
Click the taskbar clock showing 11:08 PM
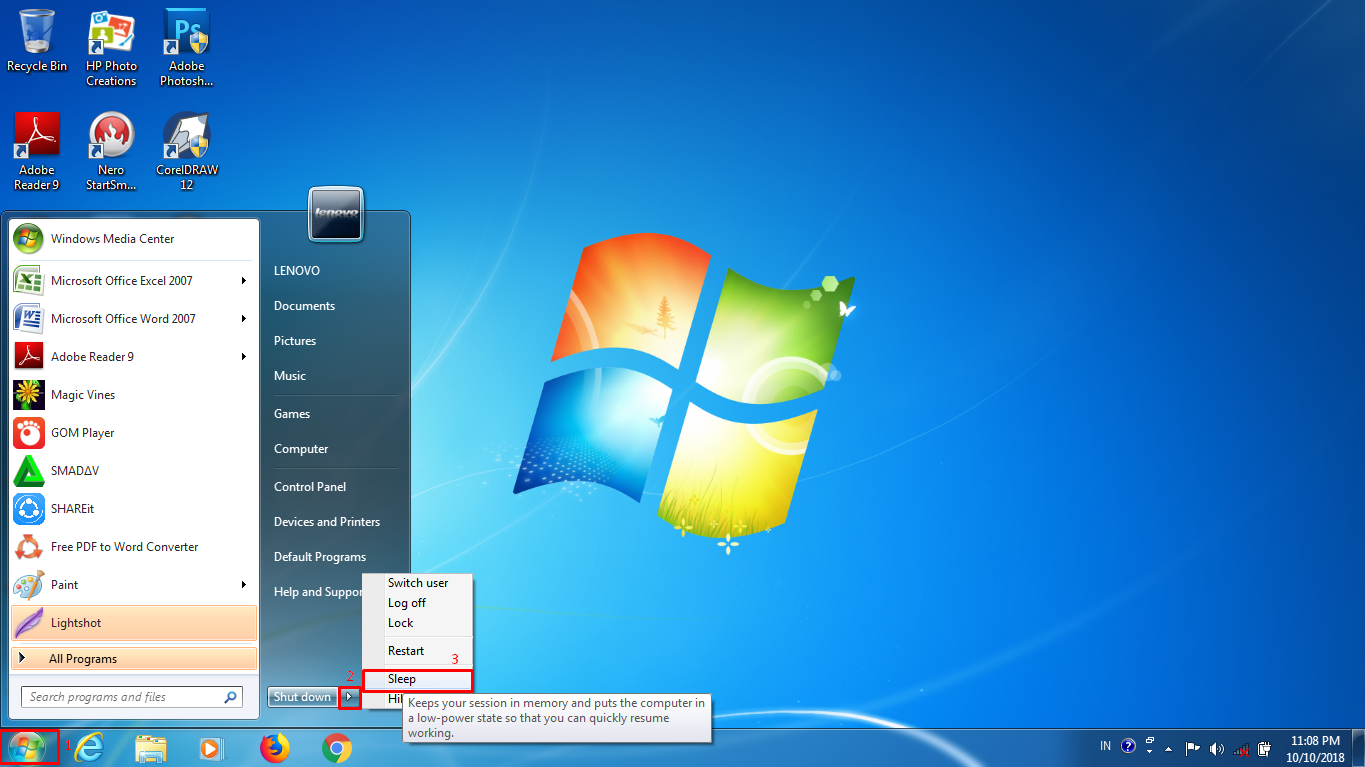1314,749
